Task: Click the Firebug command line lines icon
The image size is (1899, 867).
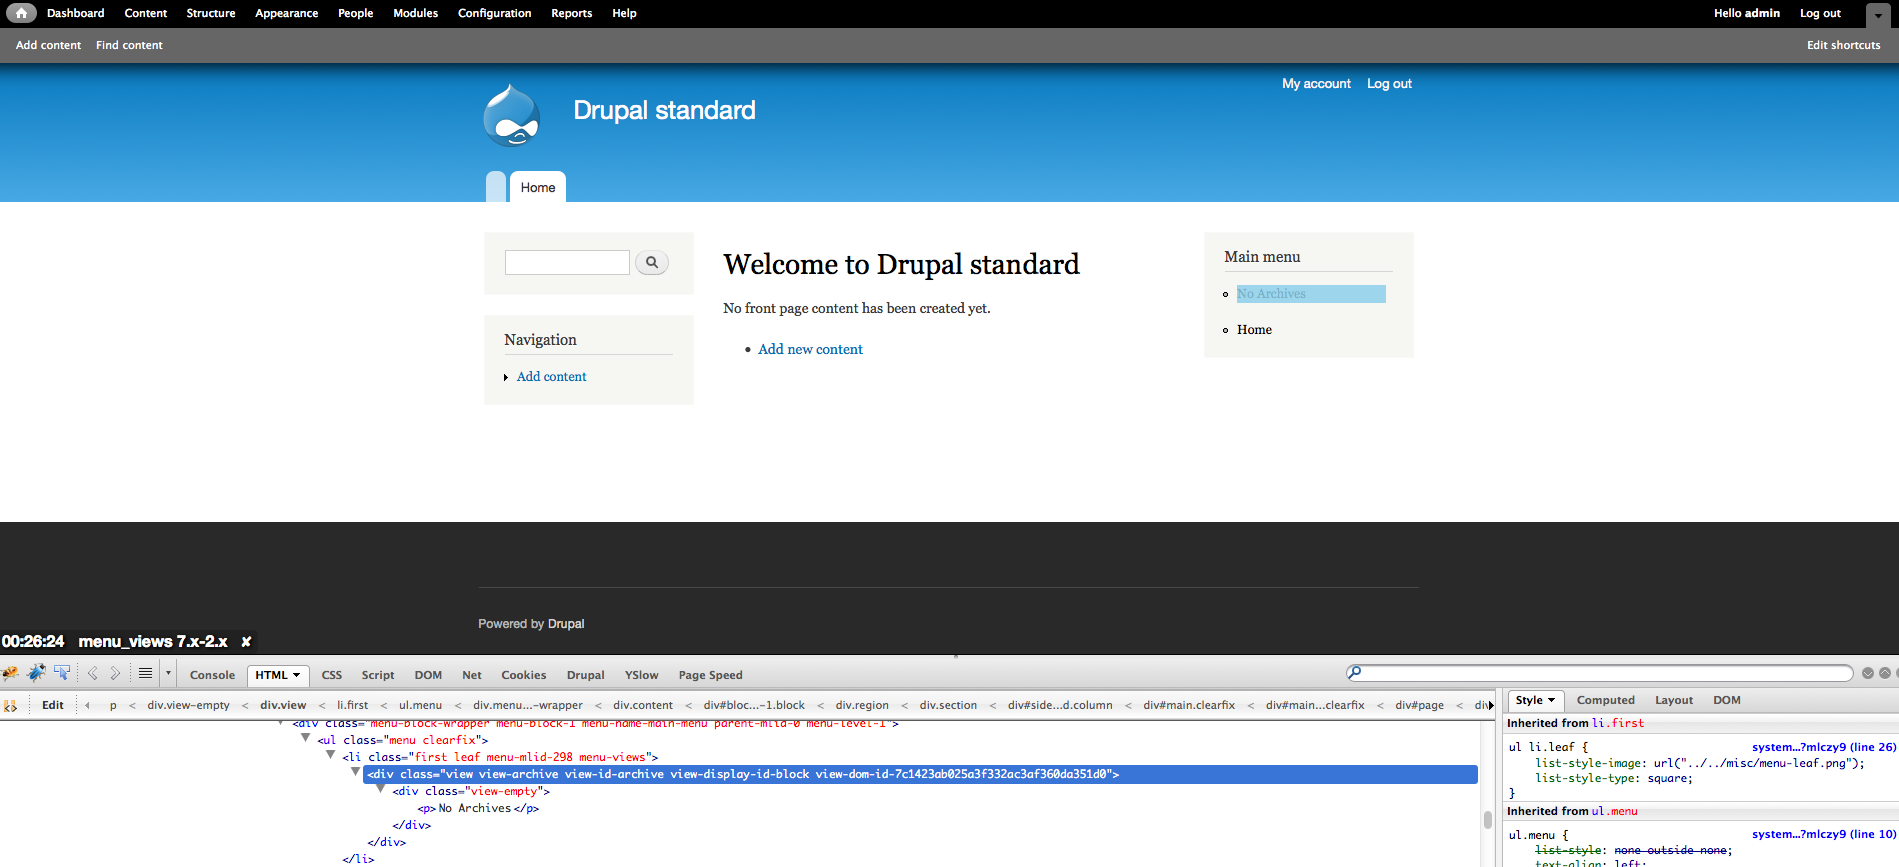Action: point(145,674)
